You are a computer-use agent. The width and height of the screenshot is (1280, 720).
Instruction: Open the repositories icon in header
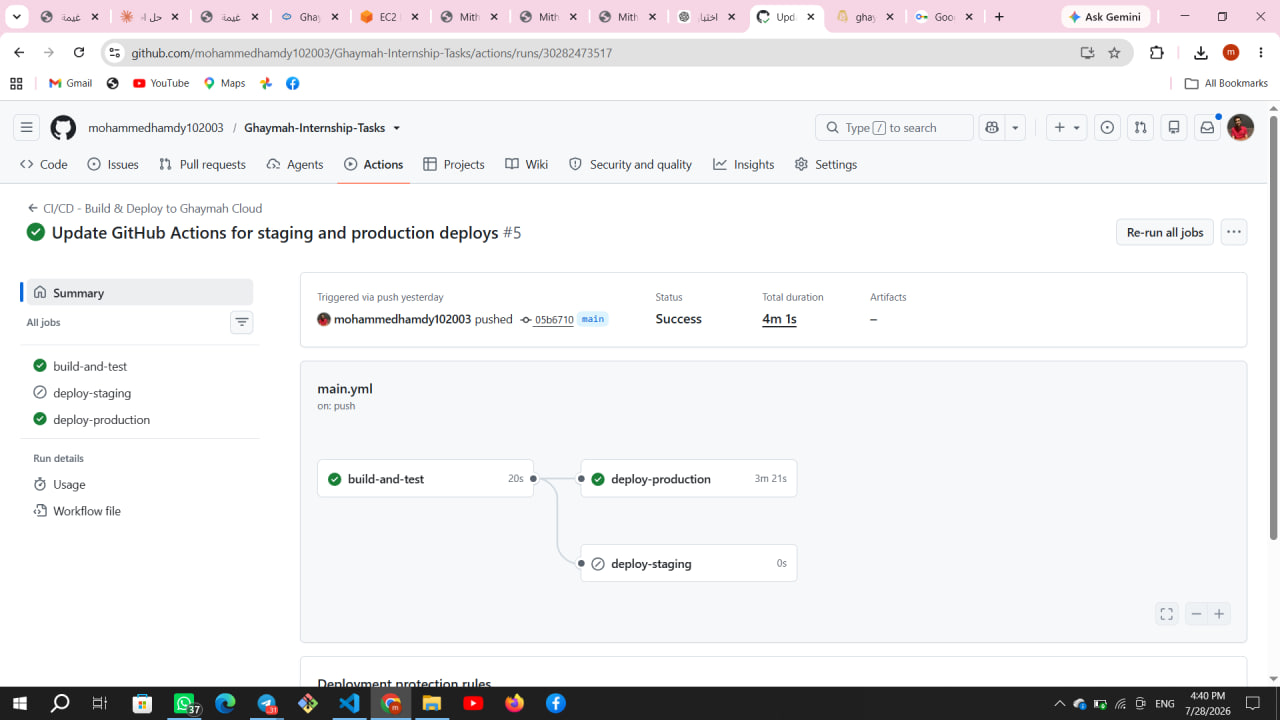[1174, 127]
